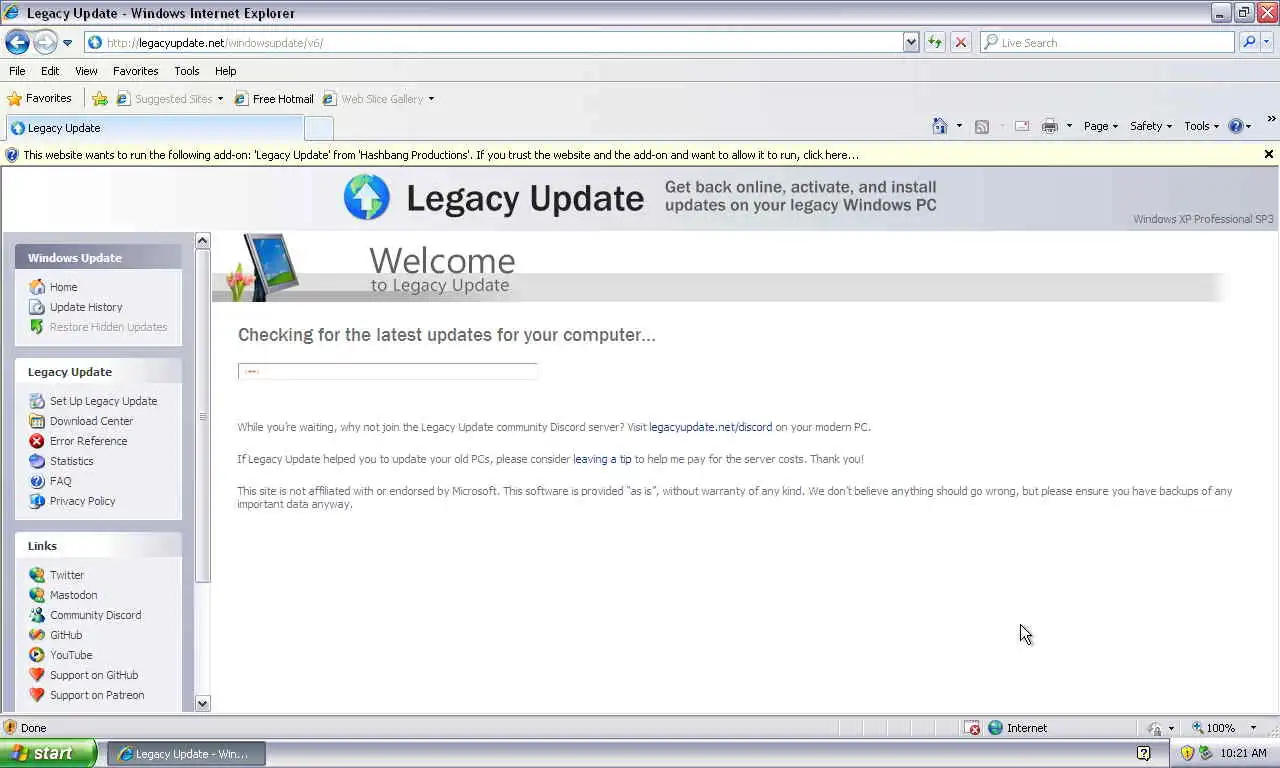Open the View menu
This screenshot has height=768, width=1280.
(86, 71)
